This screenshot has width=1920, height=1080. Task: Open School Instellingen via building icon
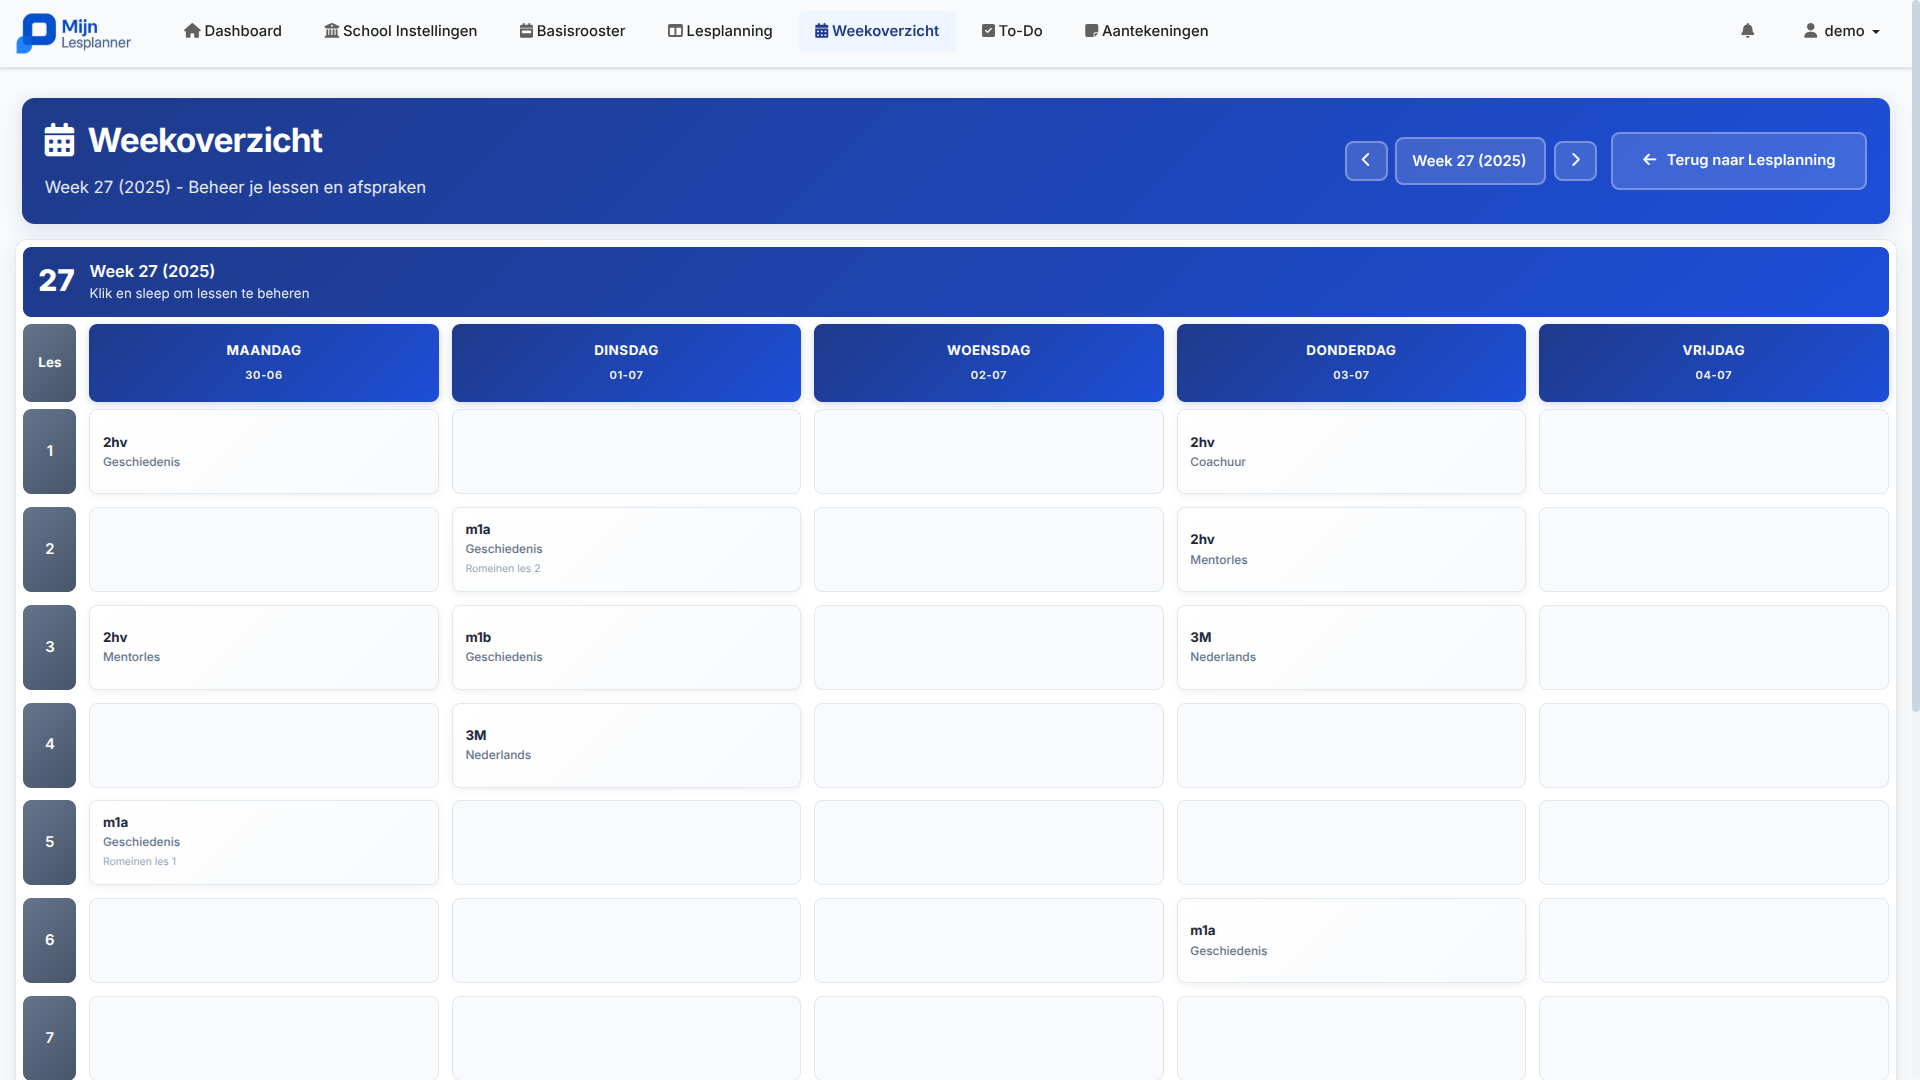pos(331,31)
